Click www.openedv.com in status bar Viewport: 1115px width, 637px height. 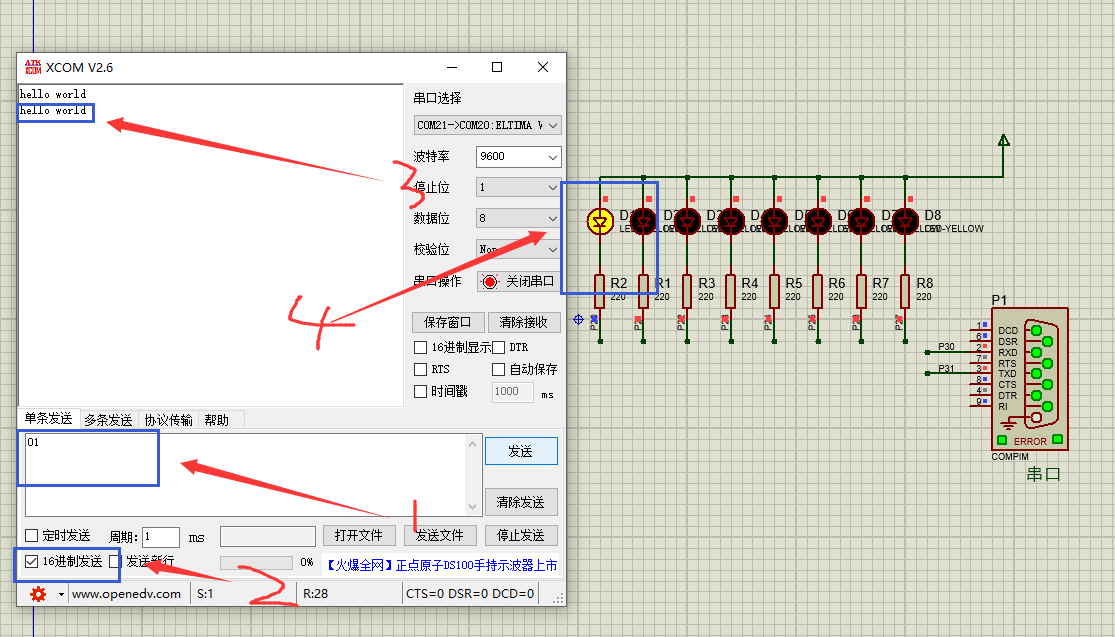(x=127, y=594)
